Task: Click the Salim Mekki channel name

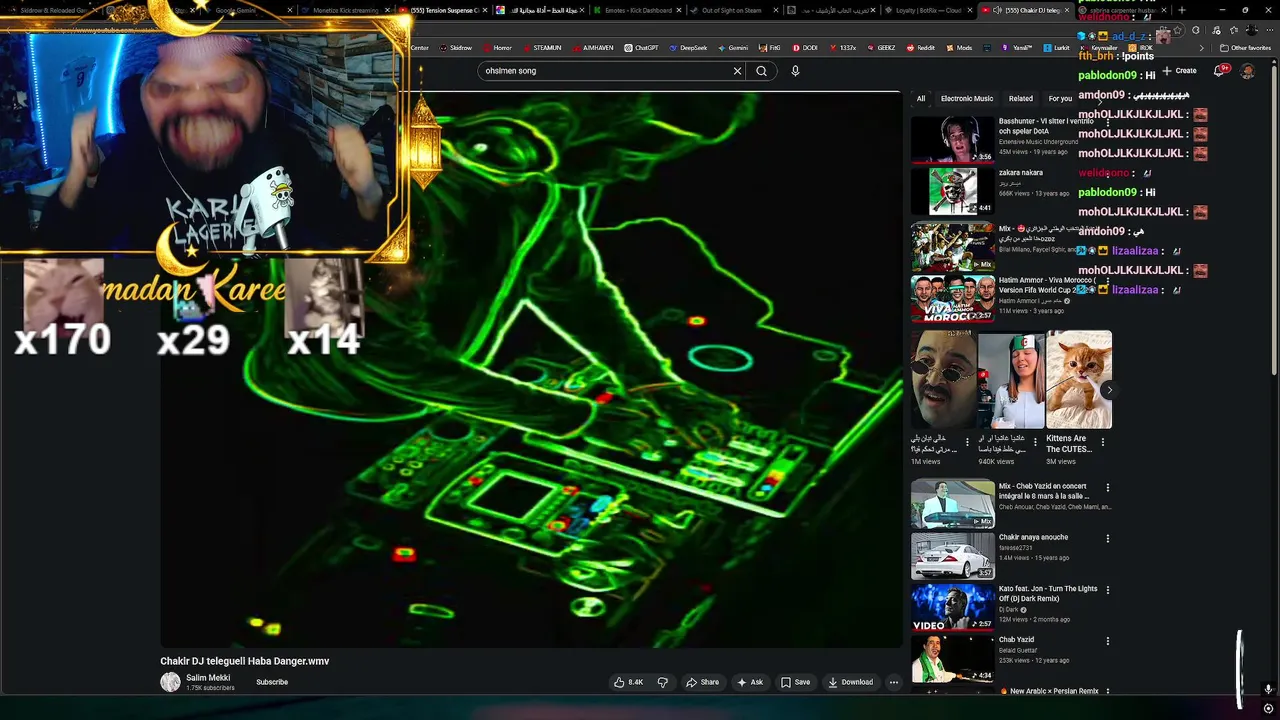Action: coord(208,678)
